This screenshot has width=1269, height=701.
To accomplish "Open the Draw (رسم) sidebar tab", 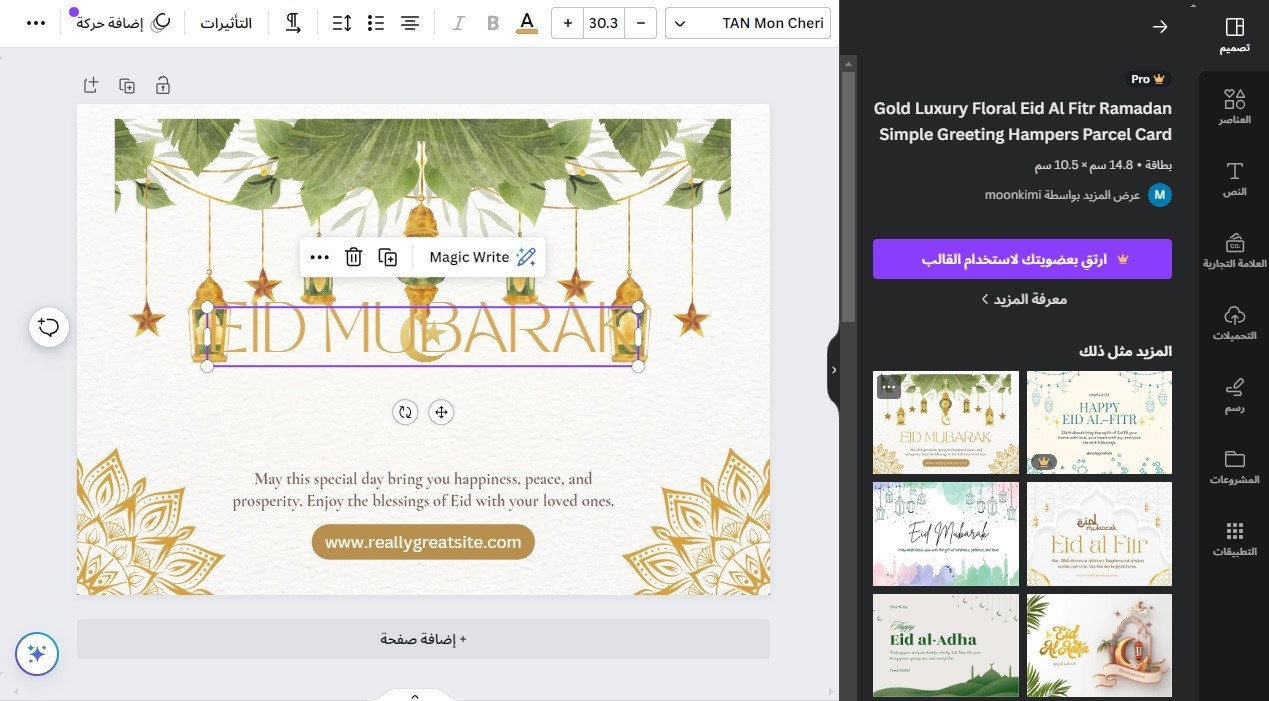I will (x=1234, y=394).
